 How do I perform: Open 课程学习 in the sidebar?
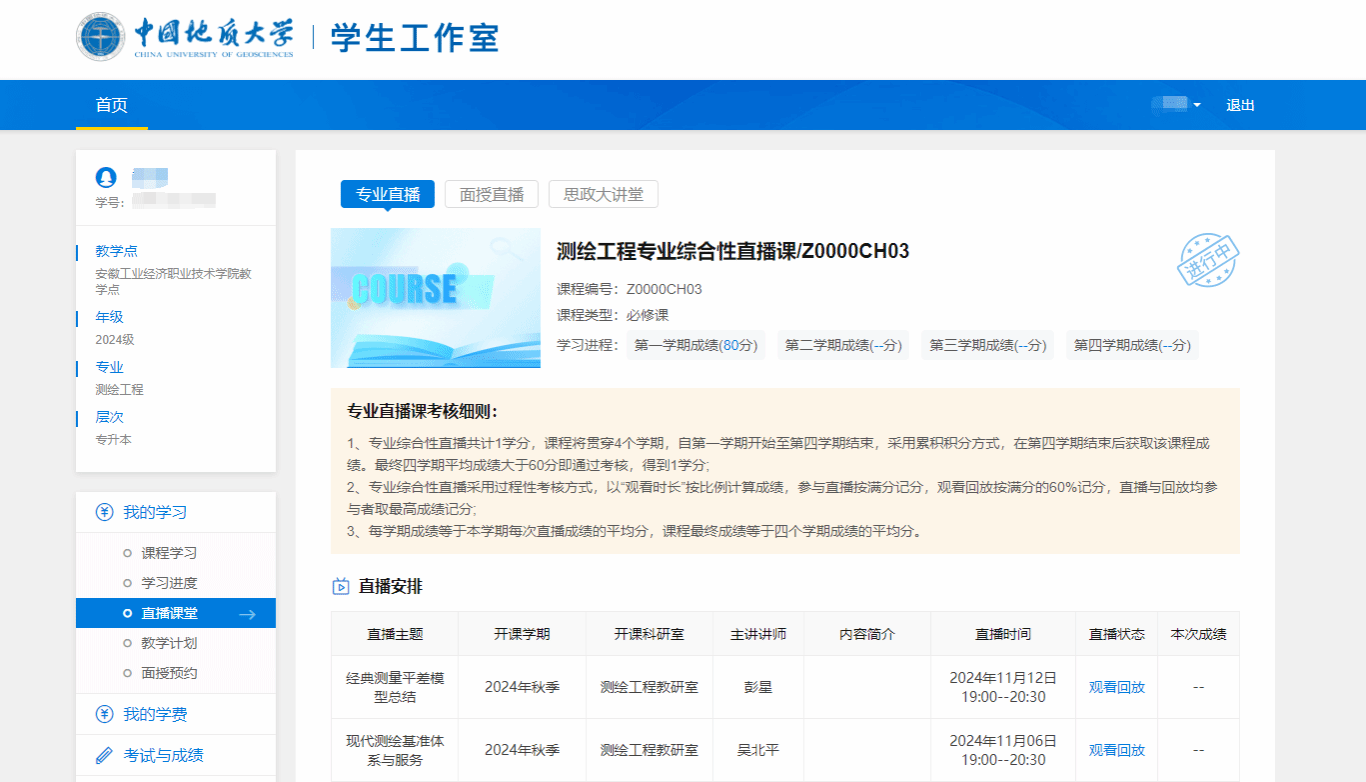tap(169, 553)
